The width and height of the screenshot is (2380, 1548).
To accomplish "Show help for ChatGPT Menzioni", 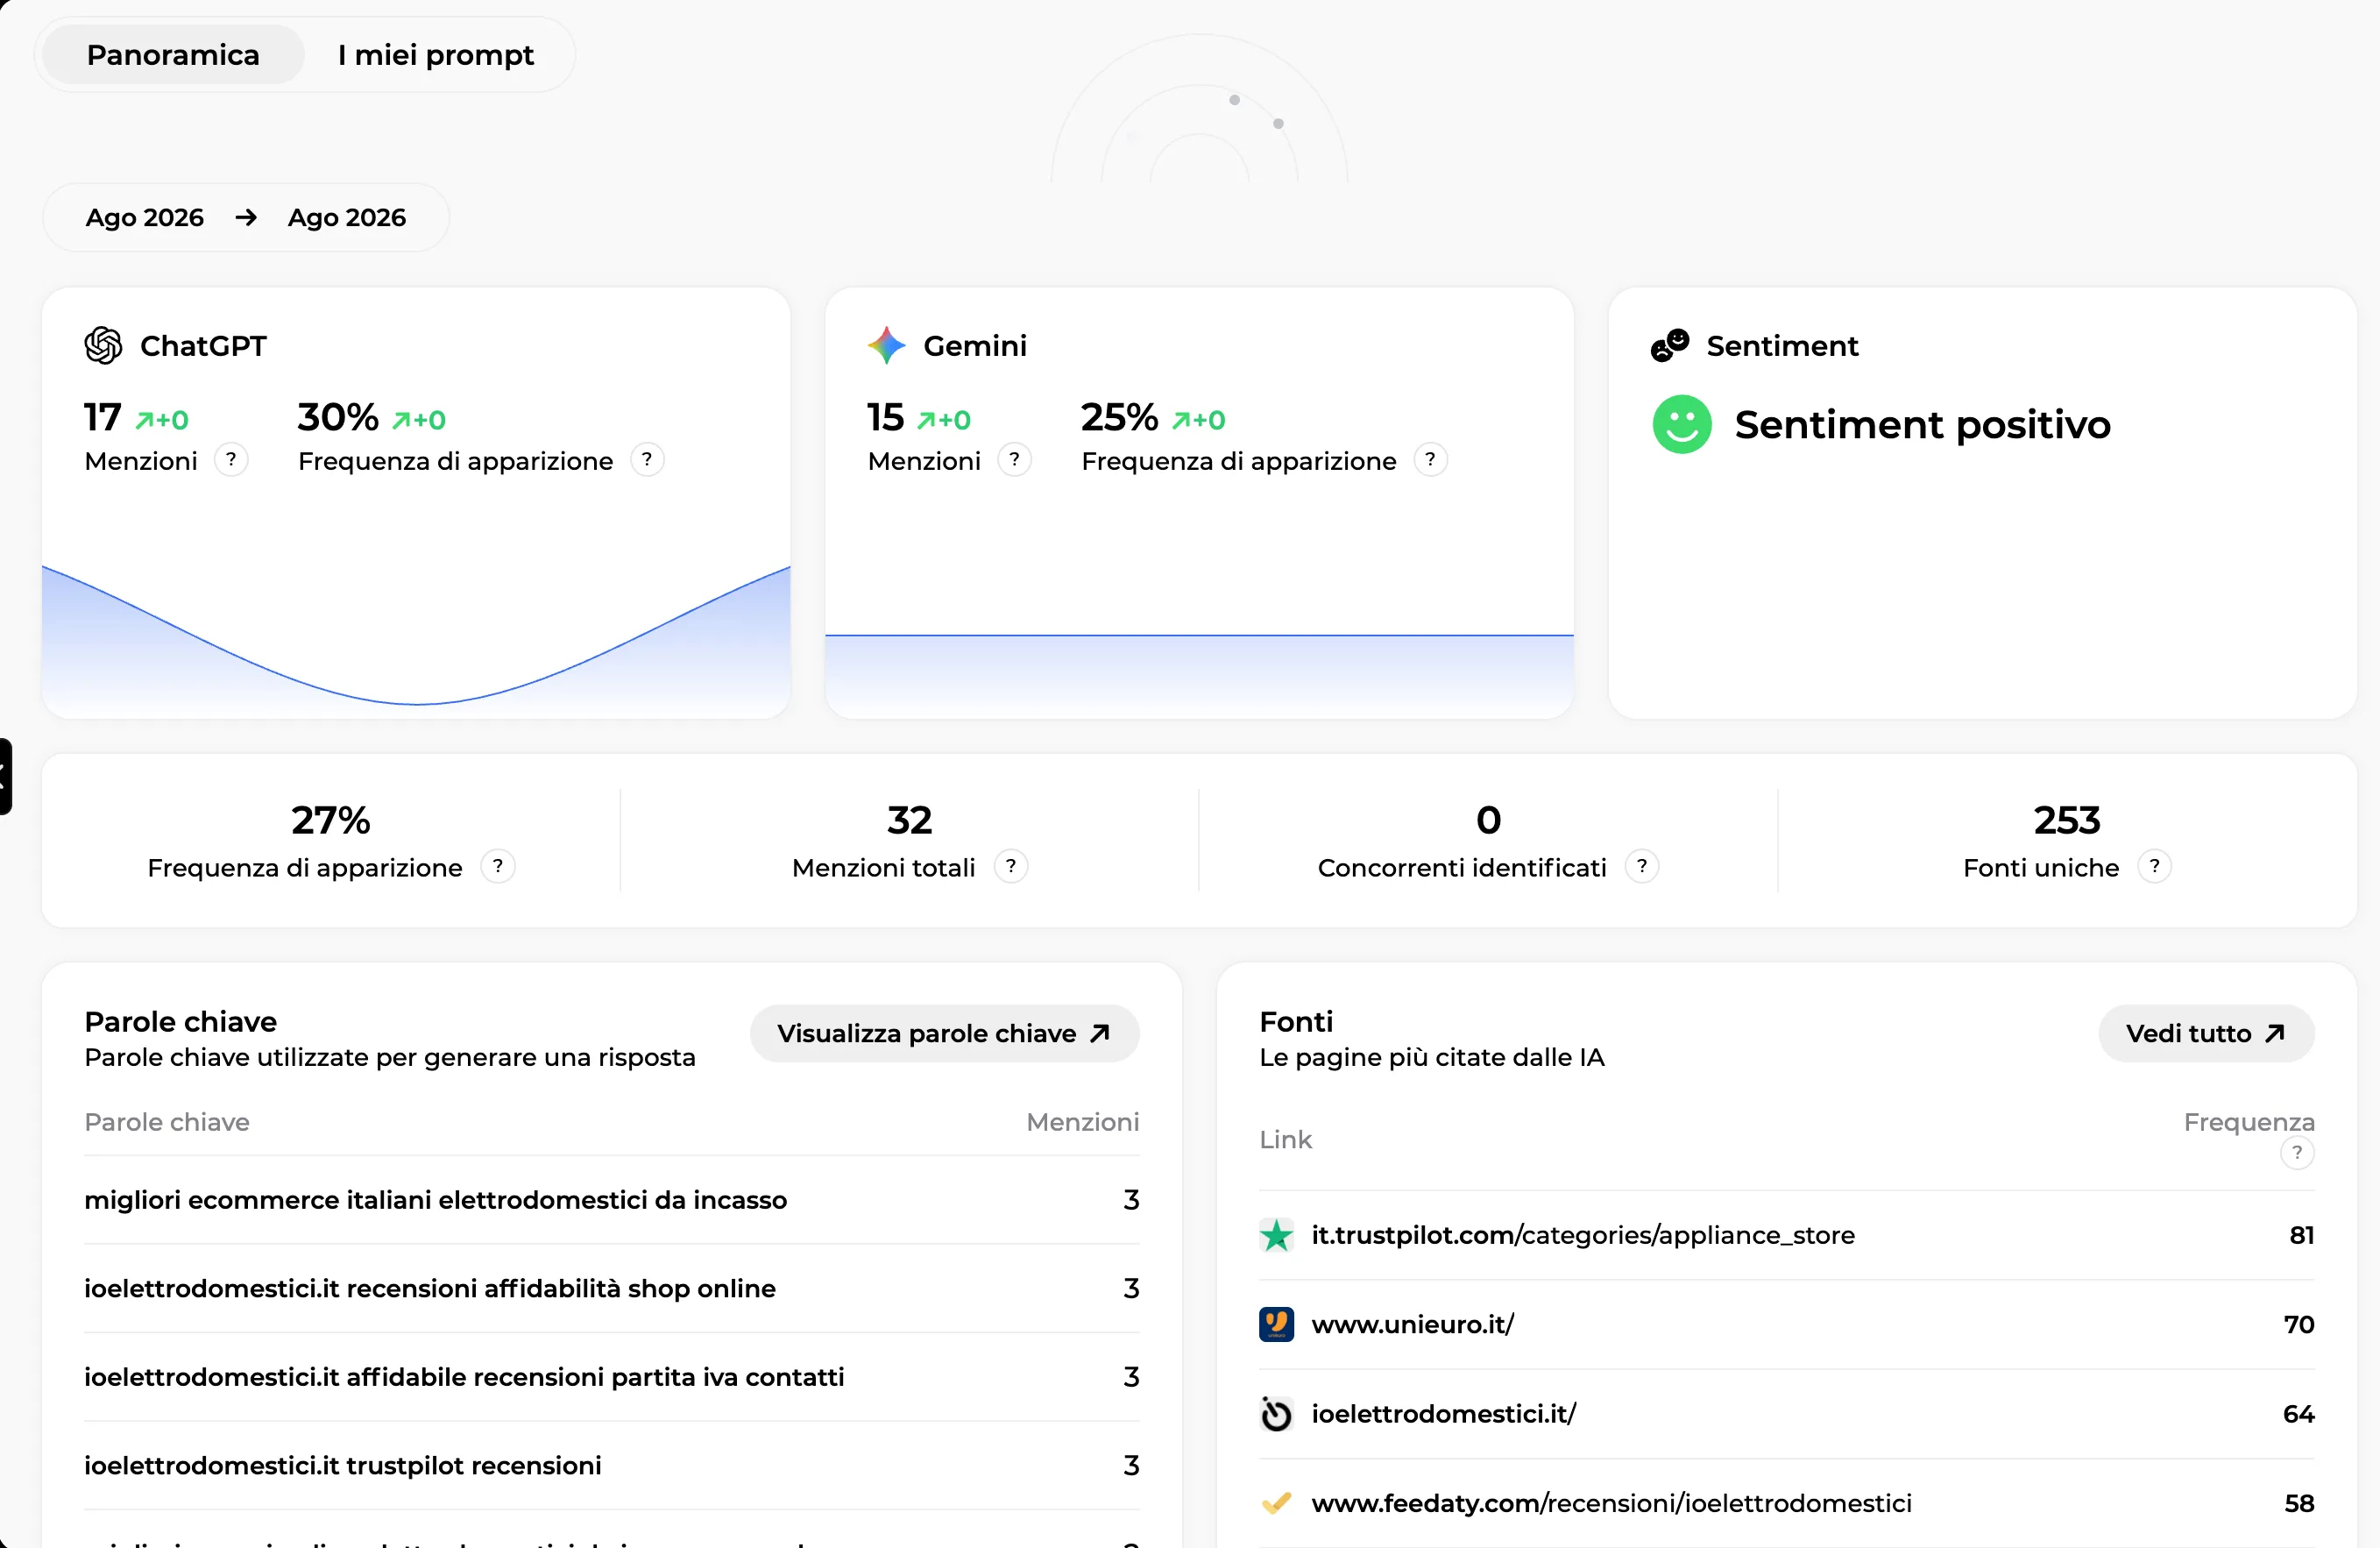I will (231, 460).
